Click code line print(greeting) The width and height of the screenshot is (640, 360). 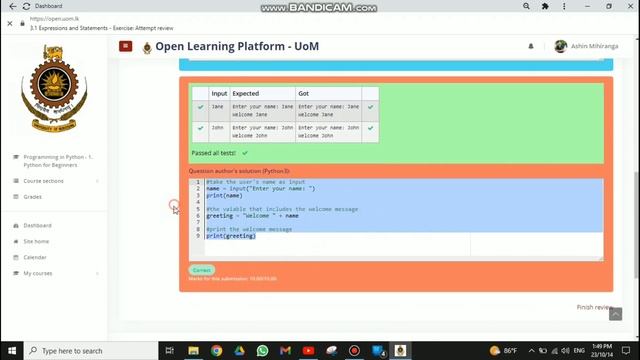pos(231,236)
